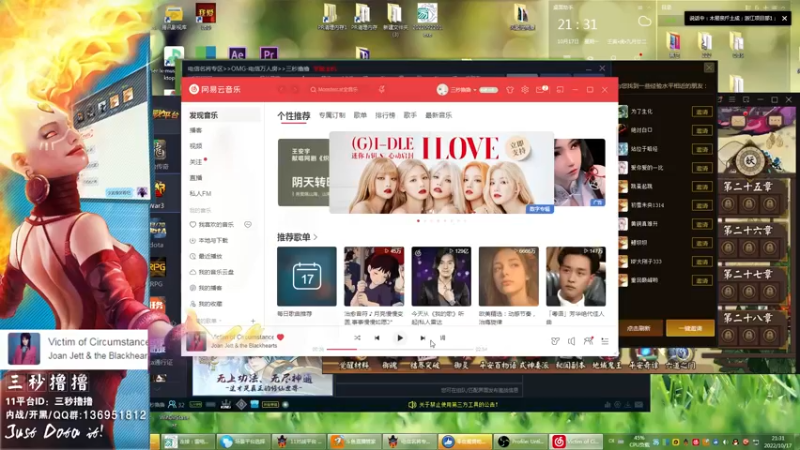Click the song progress bar

click(401, 349)
